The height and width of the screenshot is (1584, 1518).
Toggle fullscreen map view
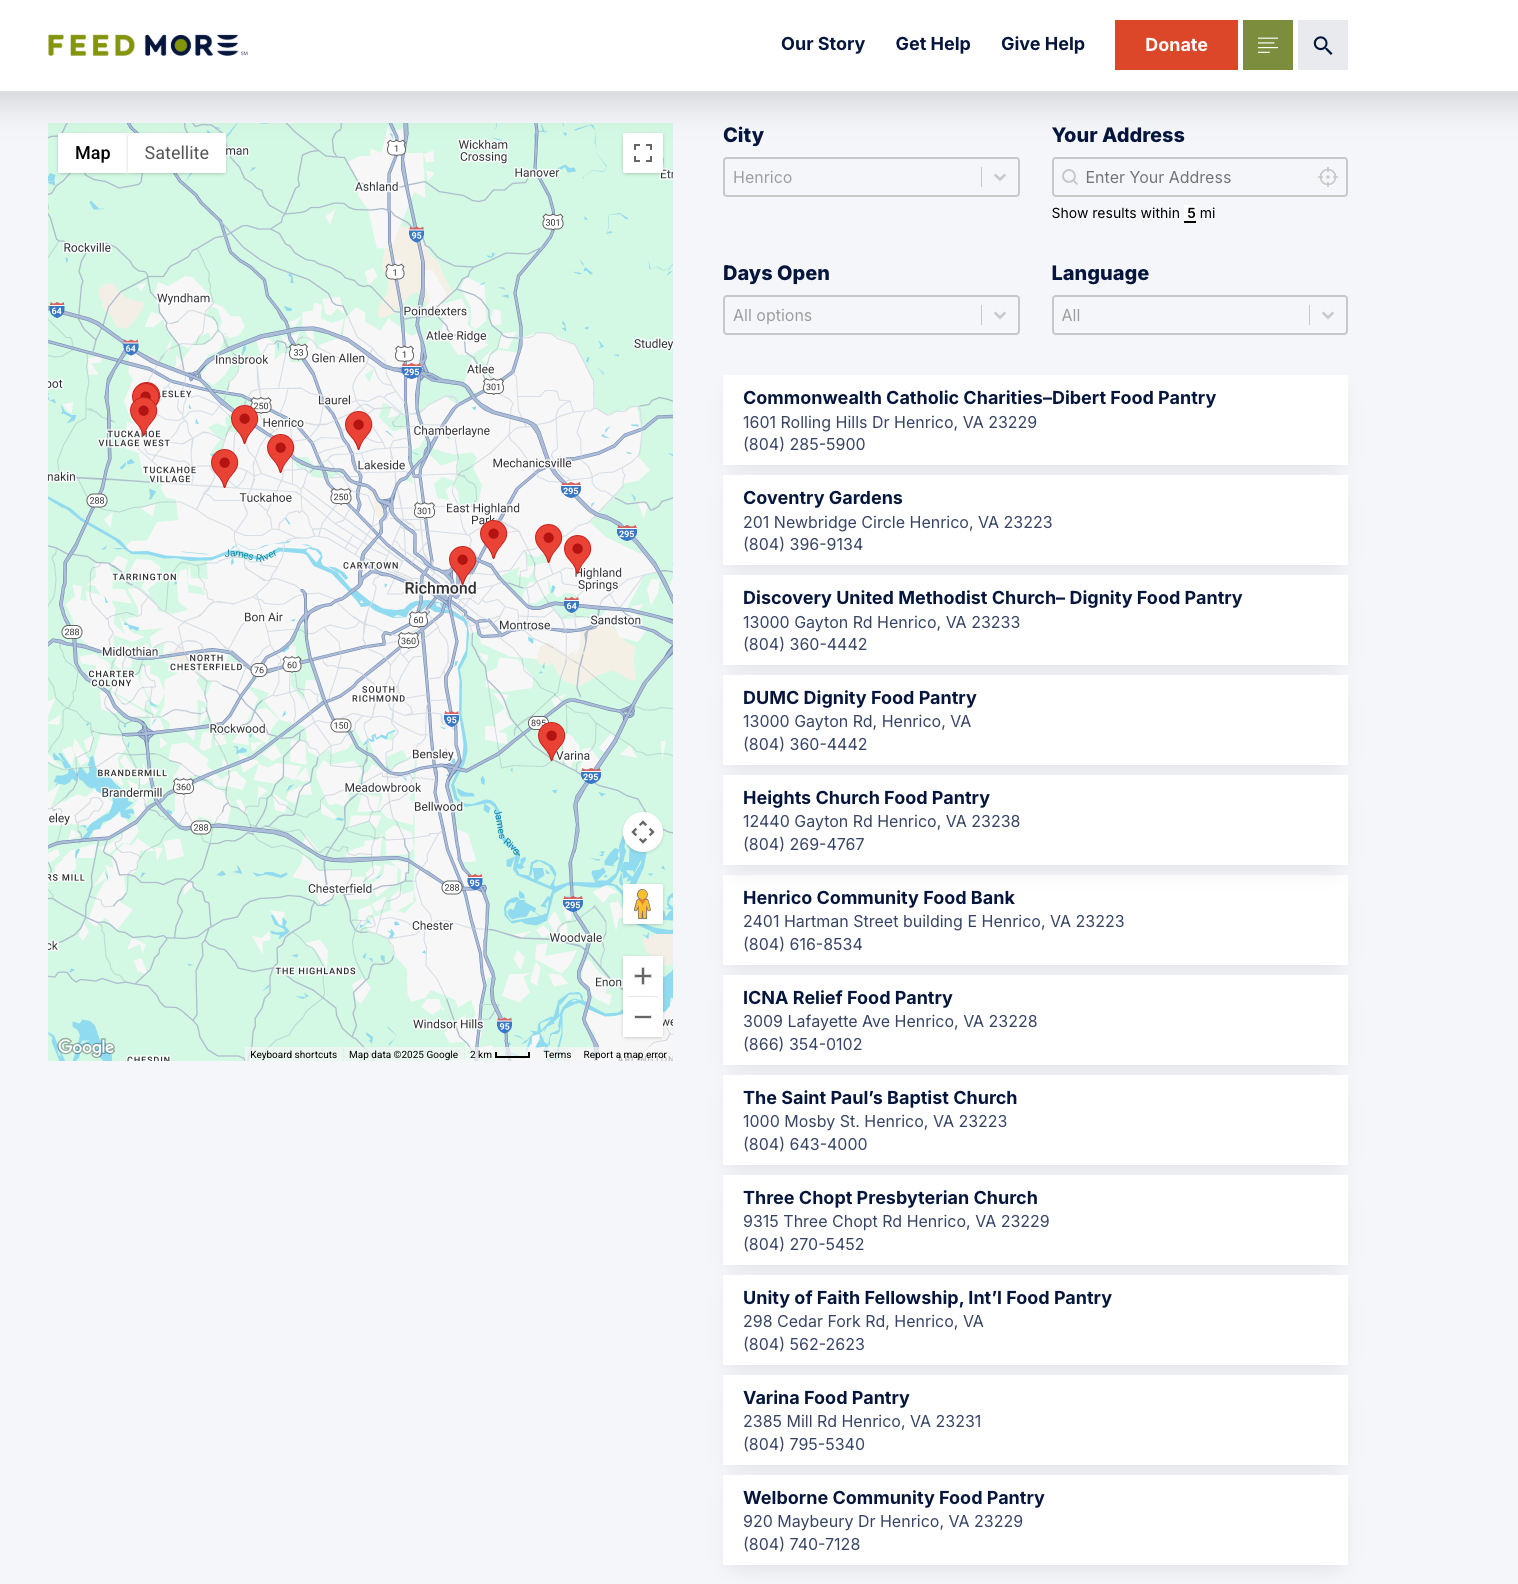coord(643,153)
